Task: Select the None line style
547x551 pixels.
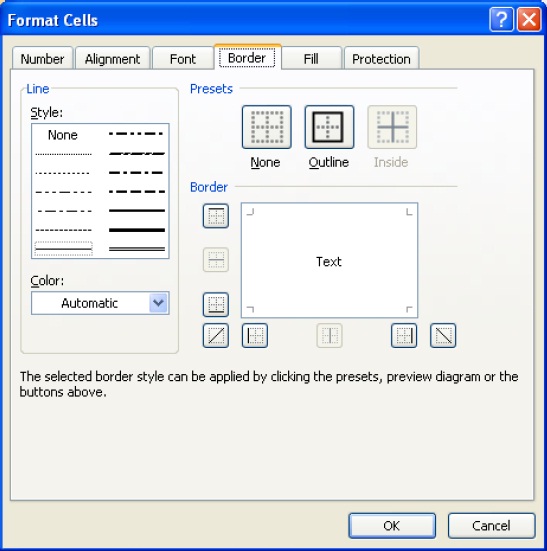Action: pos(63,135)
